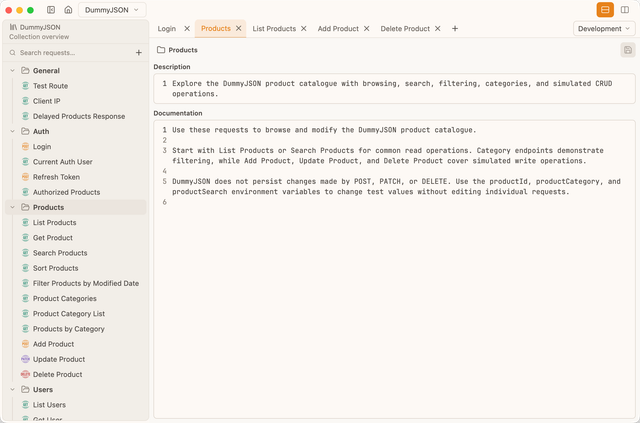Viewport: 640px width, 423px height.
Task: Switch to the Products tab
Action: [216, 29]
